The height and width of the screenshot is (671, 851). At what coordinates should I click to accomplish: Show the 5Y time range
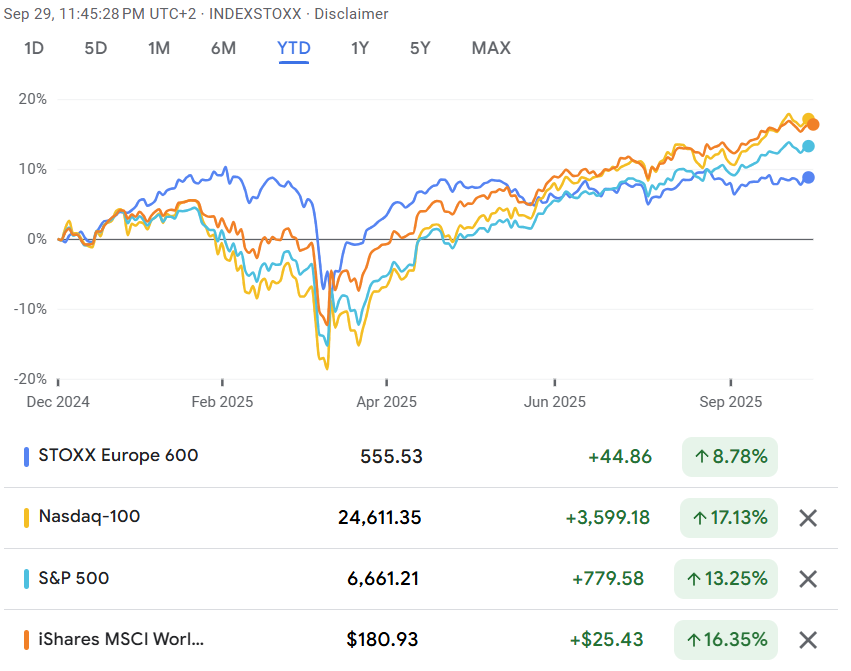click(x=421, y=48)
